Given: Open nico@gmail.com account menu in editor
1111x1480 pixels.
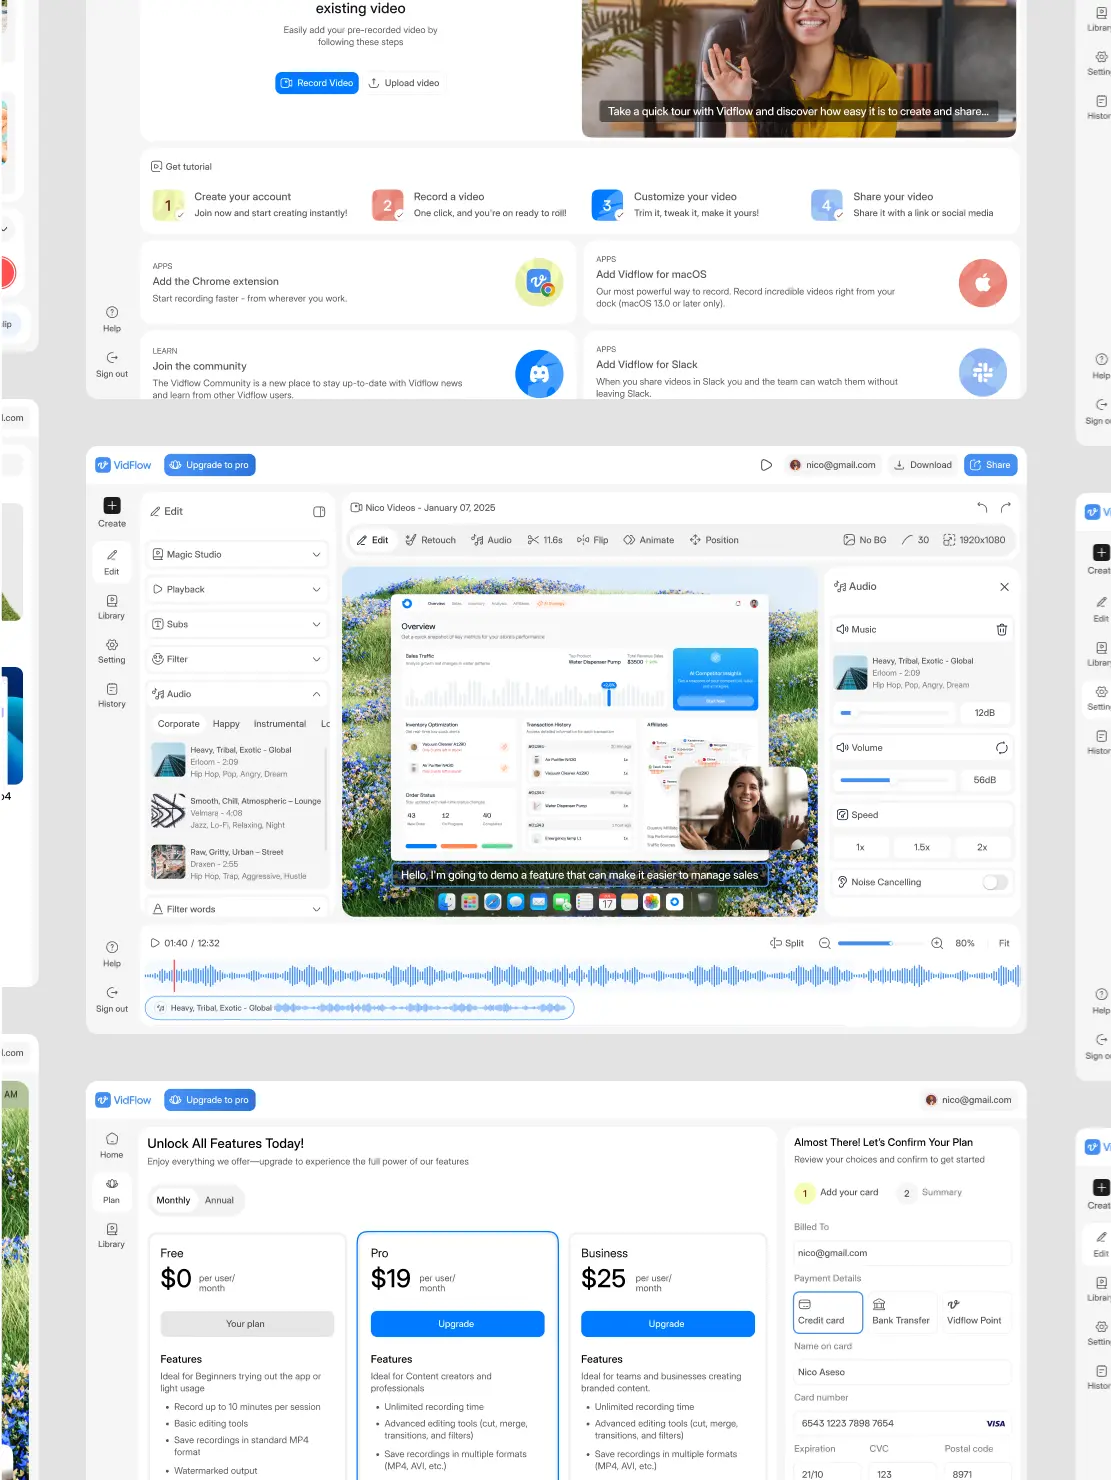Looking at the screenshot, I should [x=833, y=465].
